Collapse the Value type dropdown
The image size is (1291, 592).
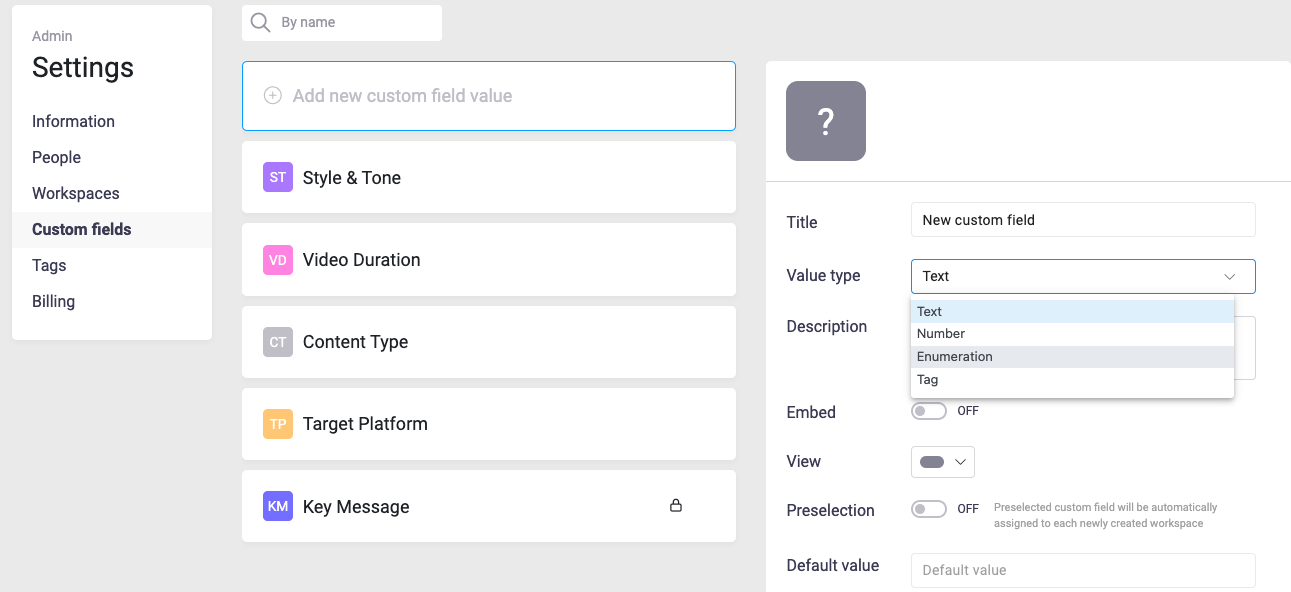[x=1229, y=276]
